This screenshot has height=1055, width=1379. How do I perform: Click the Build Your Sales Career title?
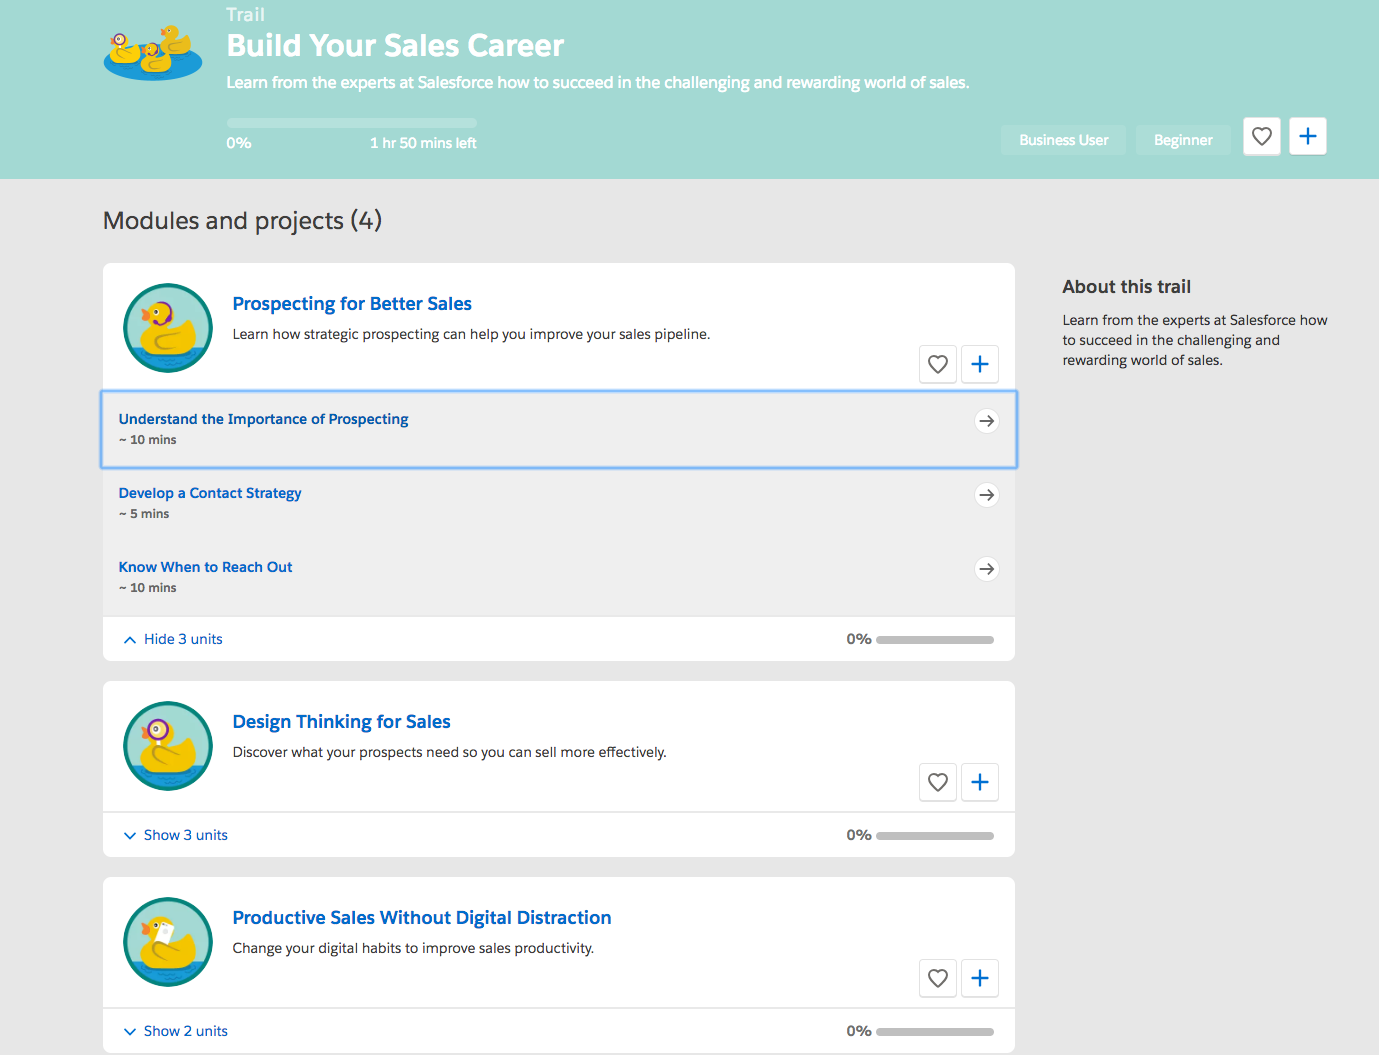(395, 46)
